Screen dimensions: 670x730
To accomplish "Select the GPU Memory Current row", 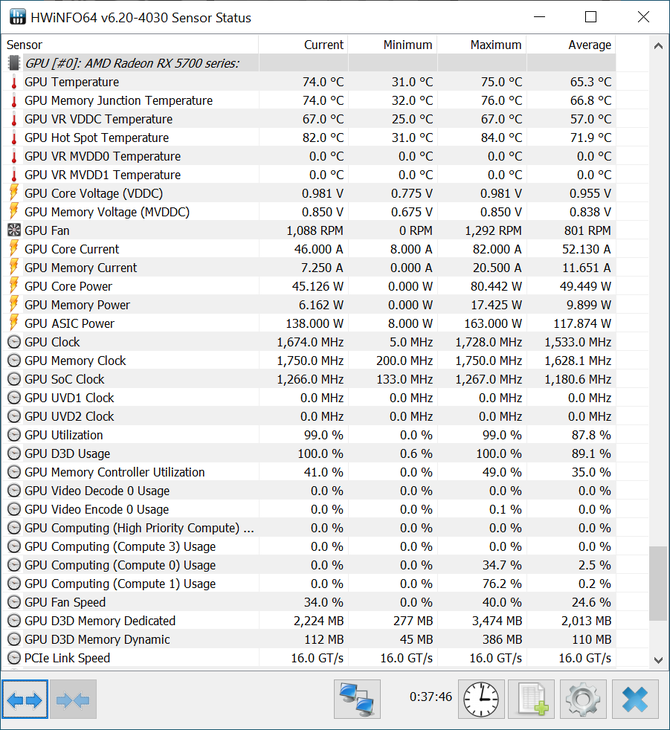I will (x=309, y=268).
